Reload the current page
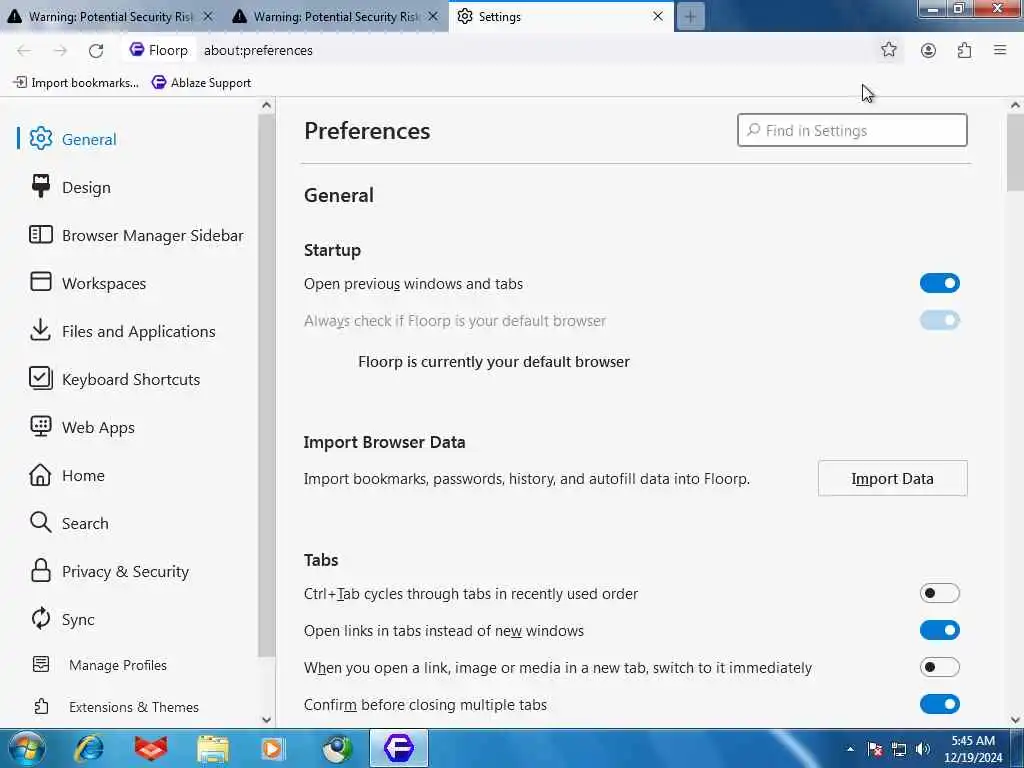 tap(96, 50)
